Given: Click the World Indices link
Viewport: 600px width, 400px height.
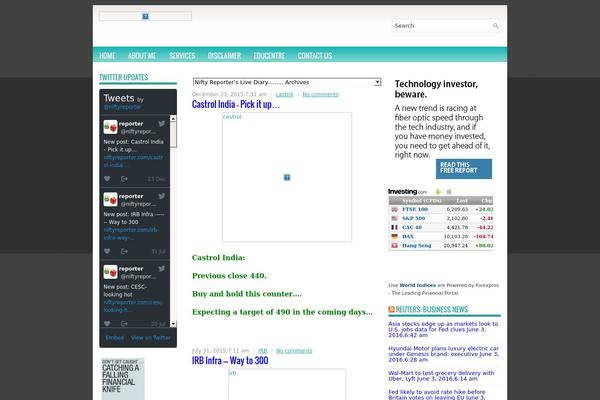Looking at the screenshot, I should point(417,286).
